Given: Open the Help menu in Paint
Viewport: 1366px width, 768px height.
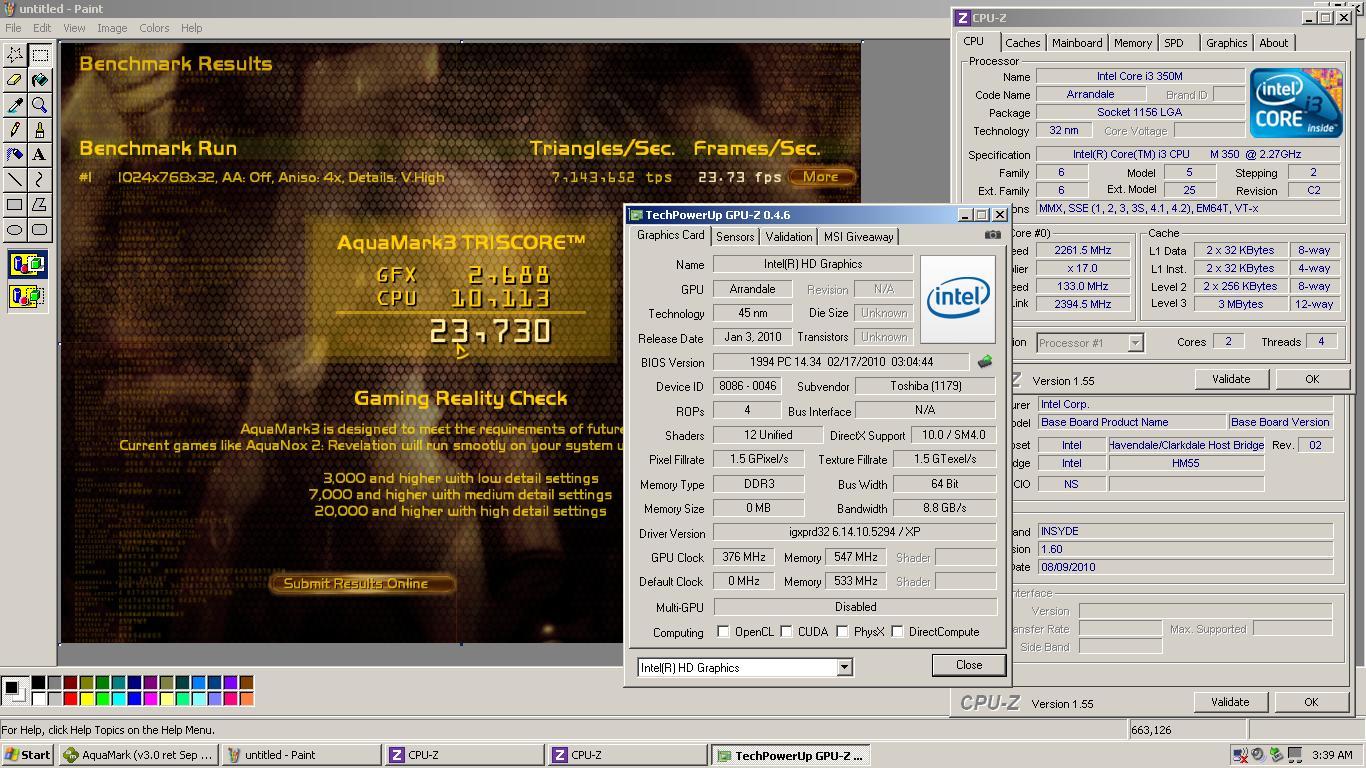Looking at the screenshot, I should pyautogui.click(x=191, y=28).
